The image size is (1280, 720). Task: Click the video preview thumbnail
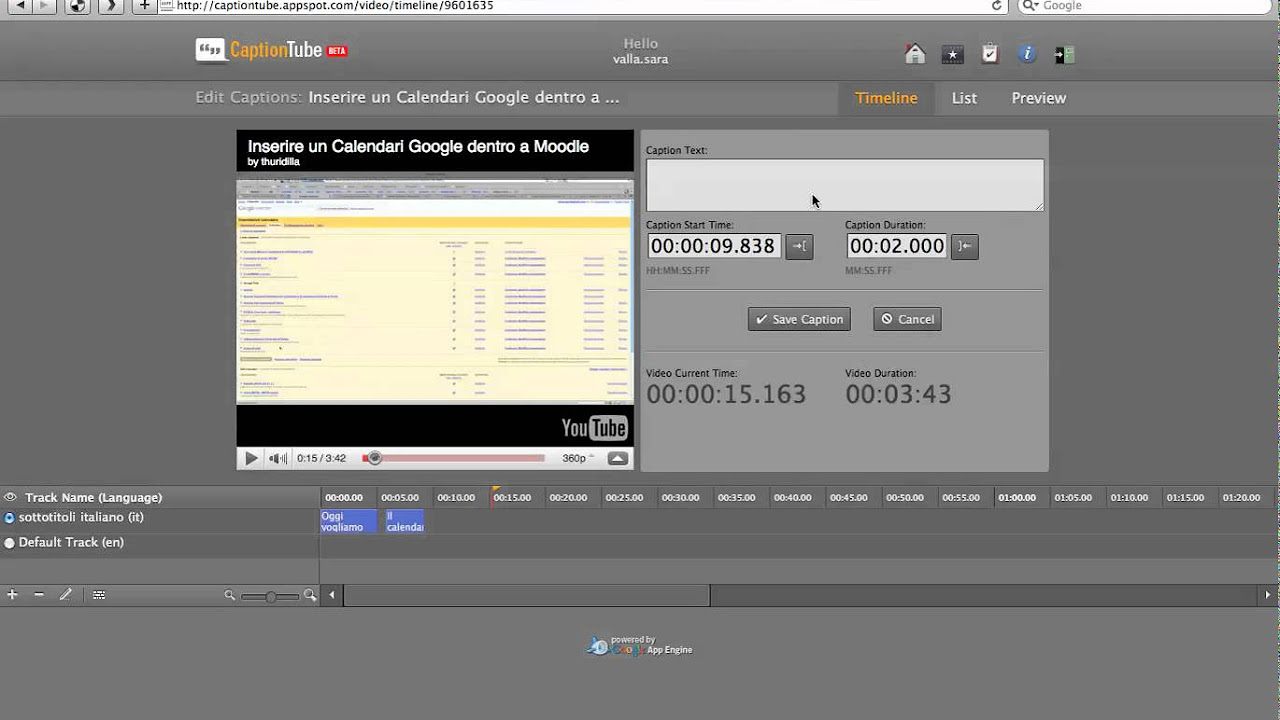(435, 291)
